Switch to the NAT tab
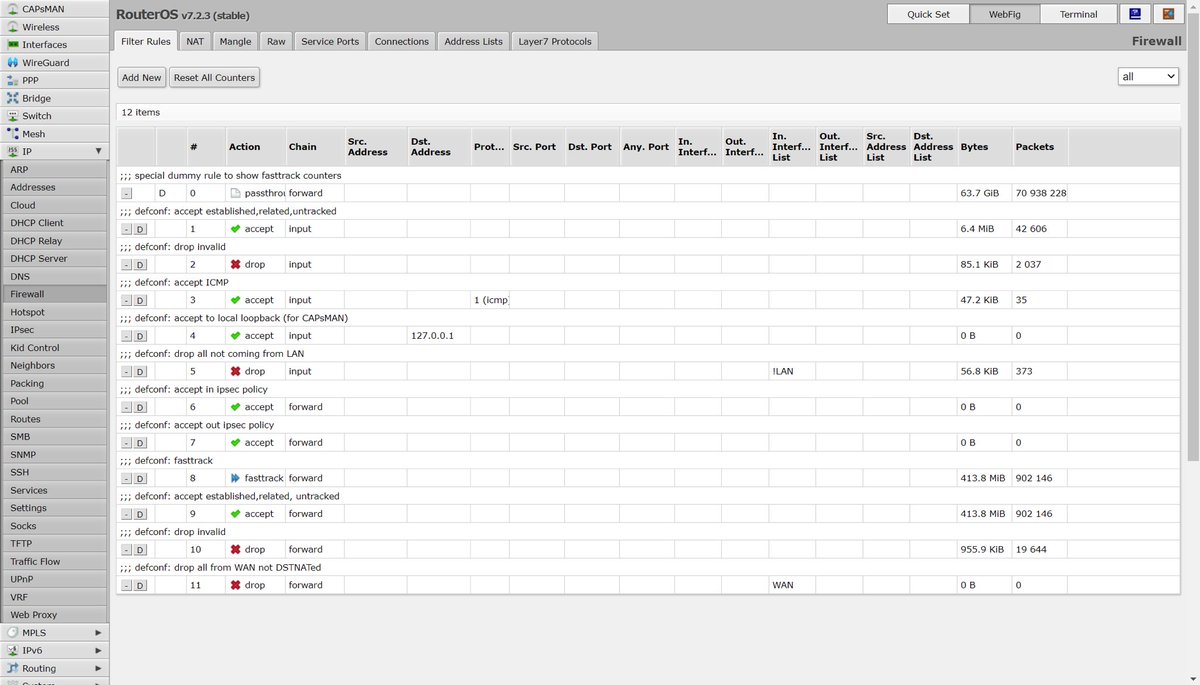1200x685 pixels. click(x=195, y=41)
